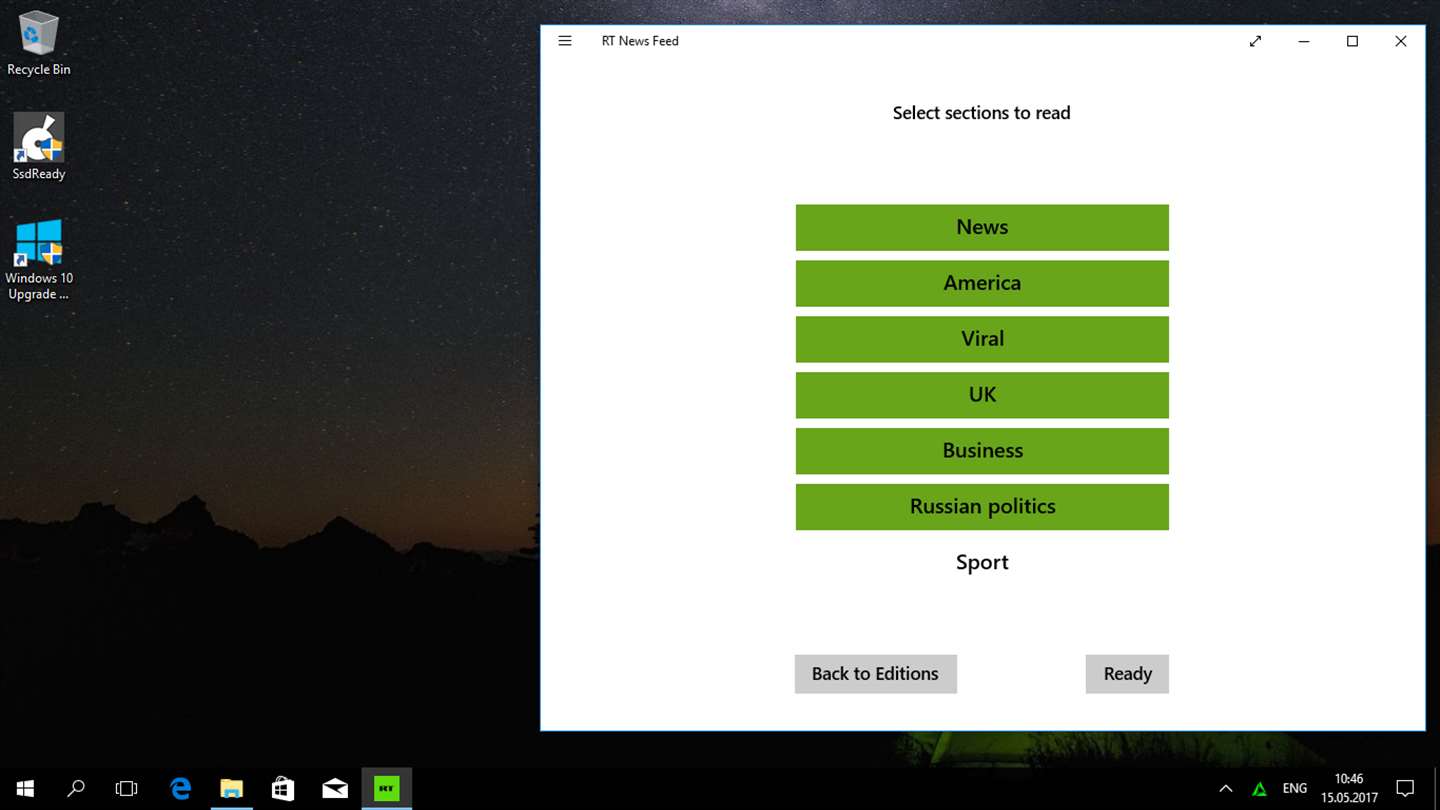Open the Windows Store from the taskbar

pyautogui.click(x=283, y=788)
